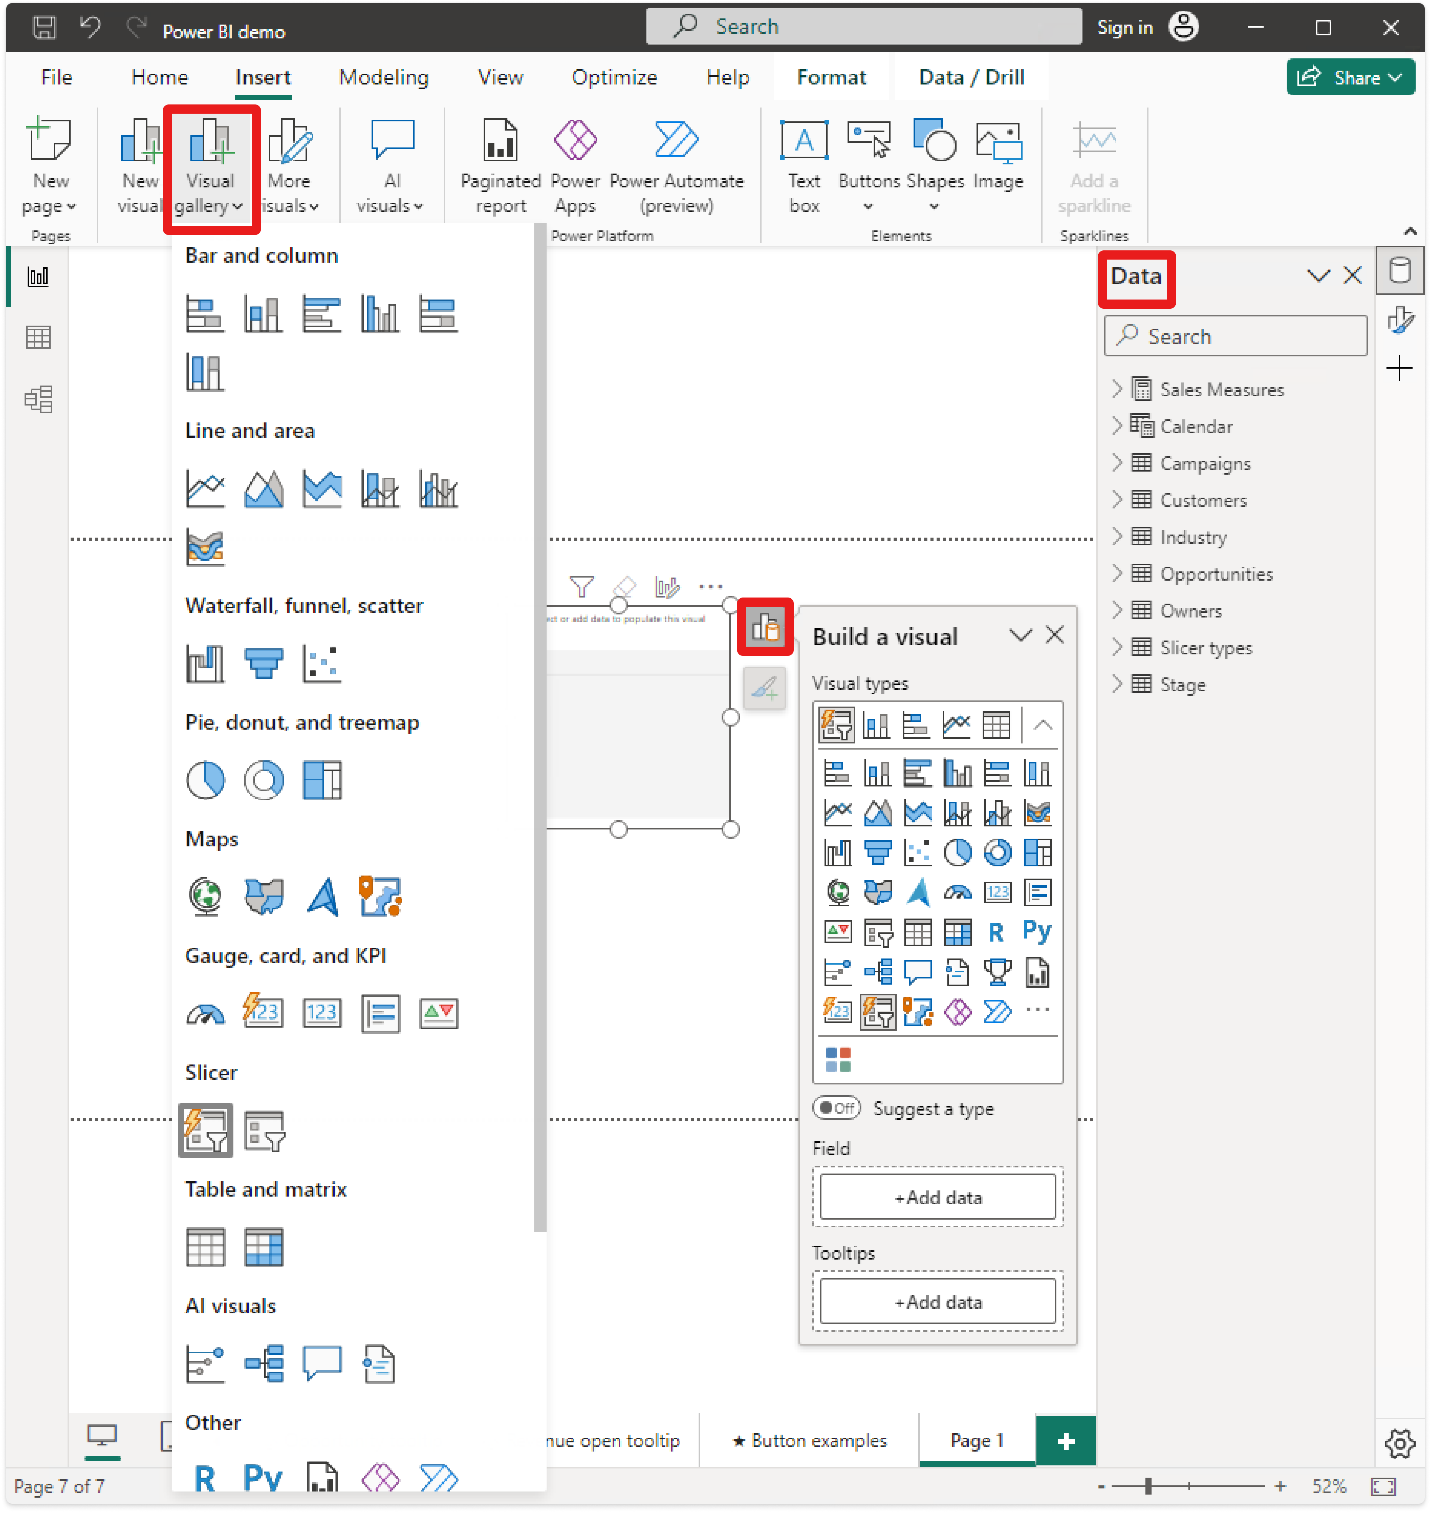Open the File menu
The image size is (1431, 1513).
(x=57, y=78)
